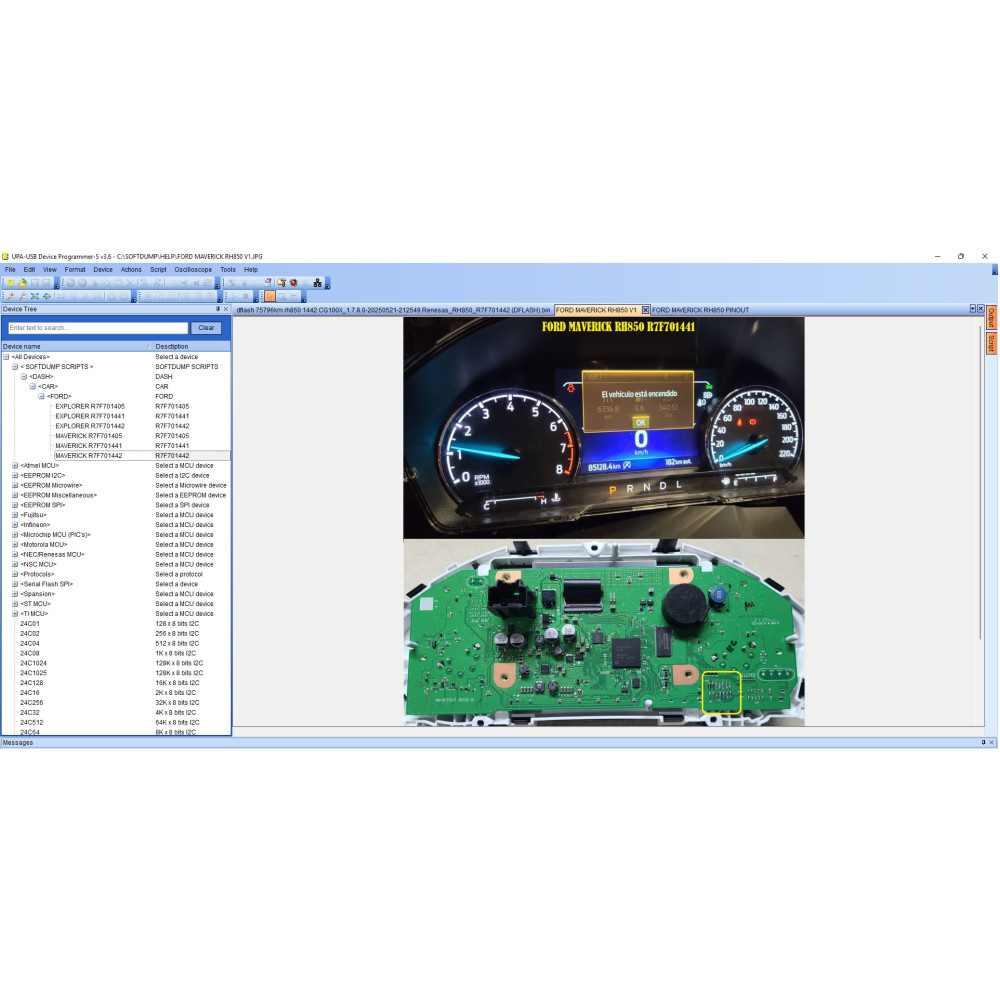The image size is (1000, 1000).
Task: Open the debug toolbar overflow arrow
Action: [x=328, y=285]
